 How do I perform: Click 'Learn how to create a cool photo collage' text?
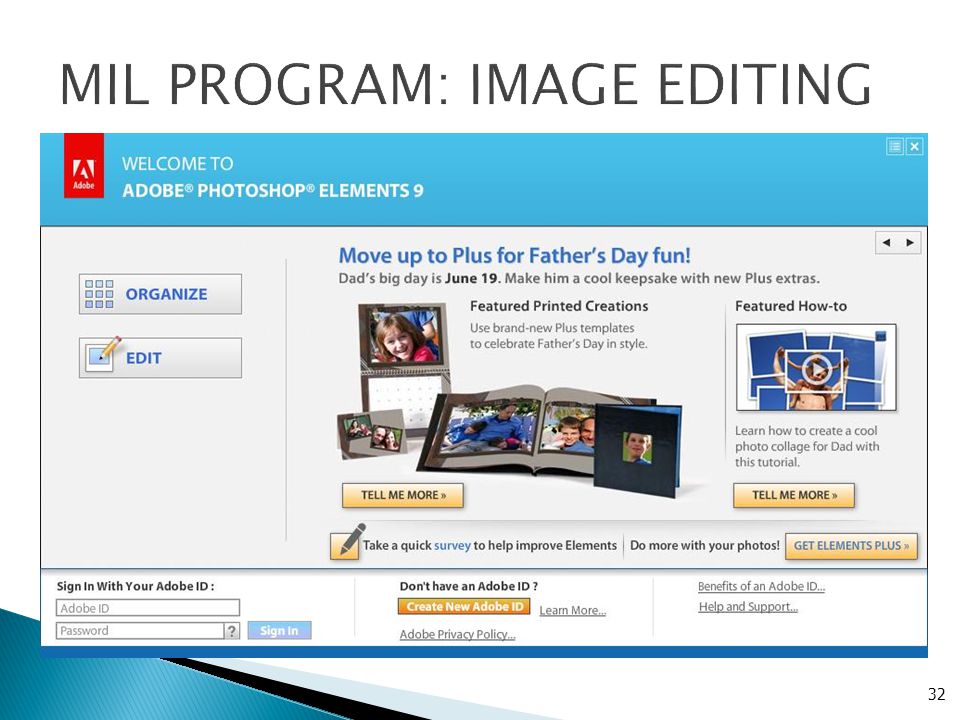(x=807, y=446)
